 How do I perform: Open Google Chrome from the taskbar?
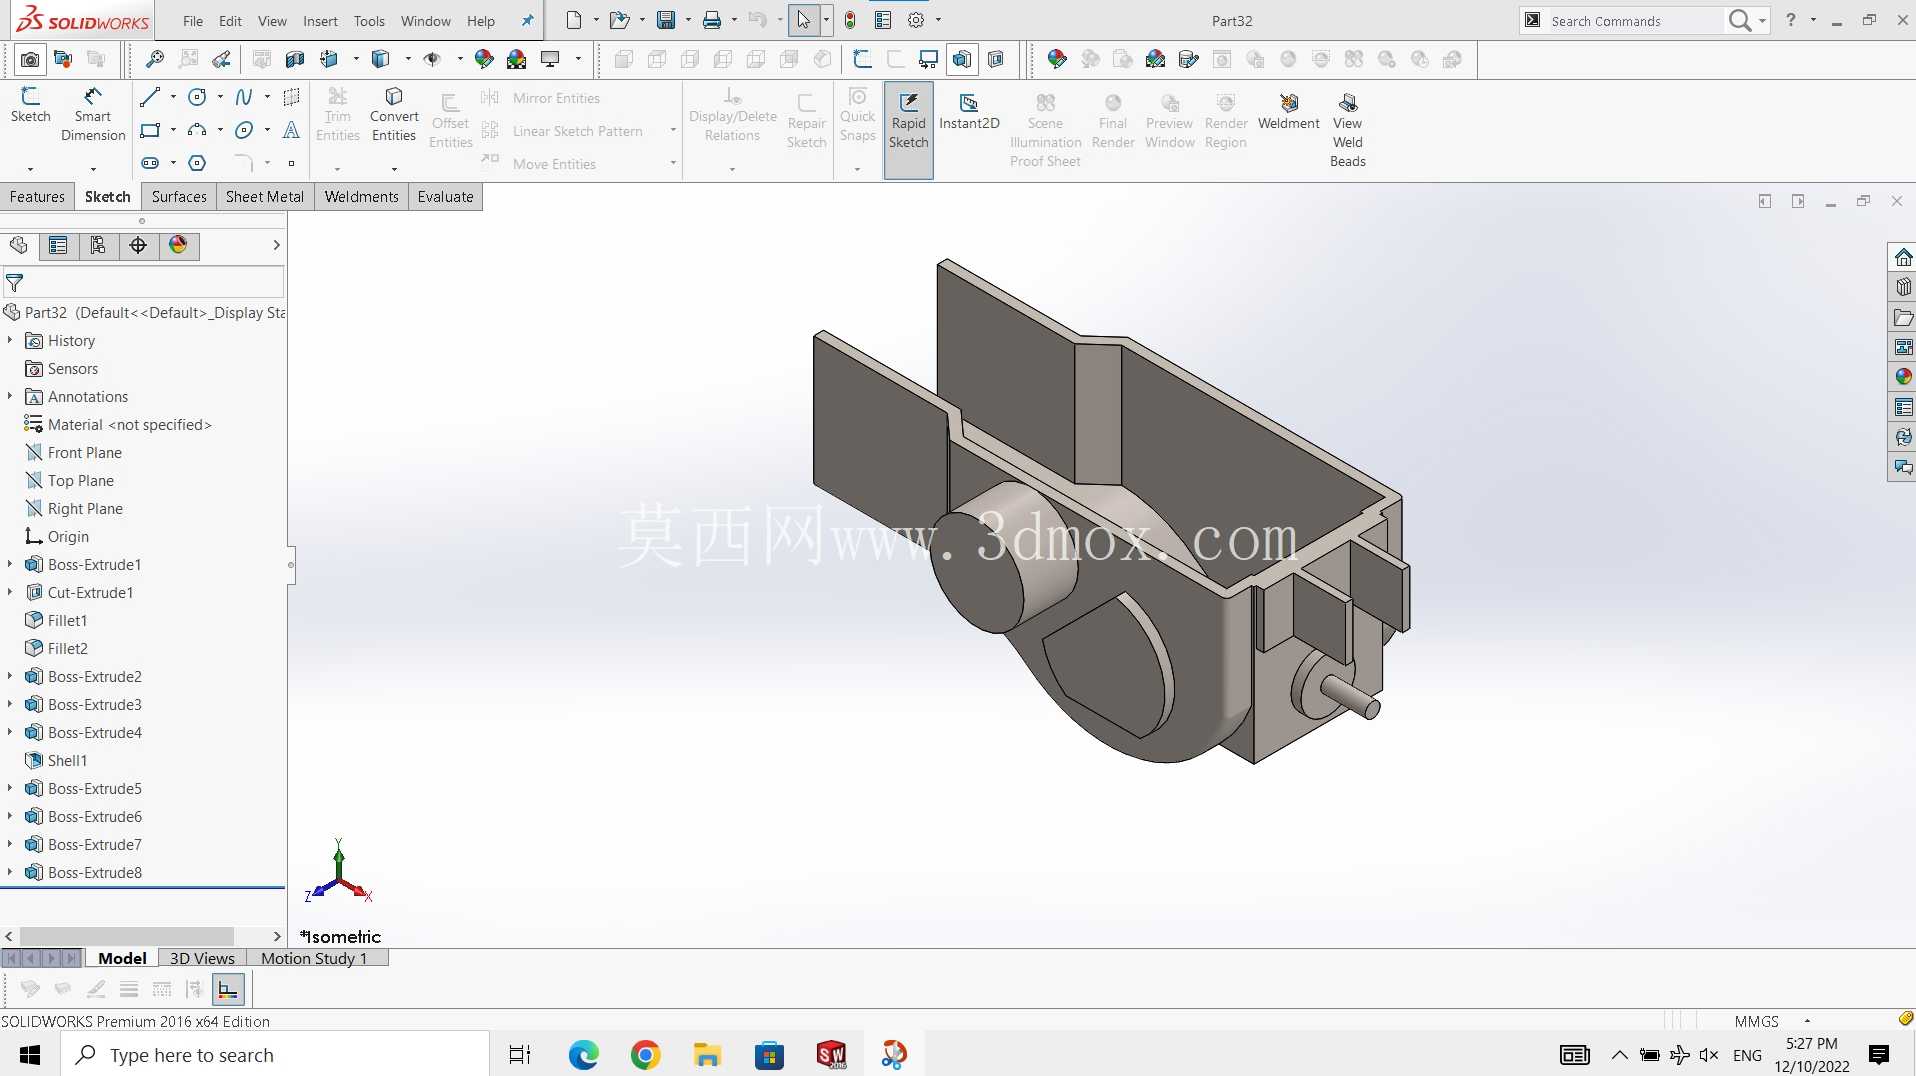[646, 1055]
